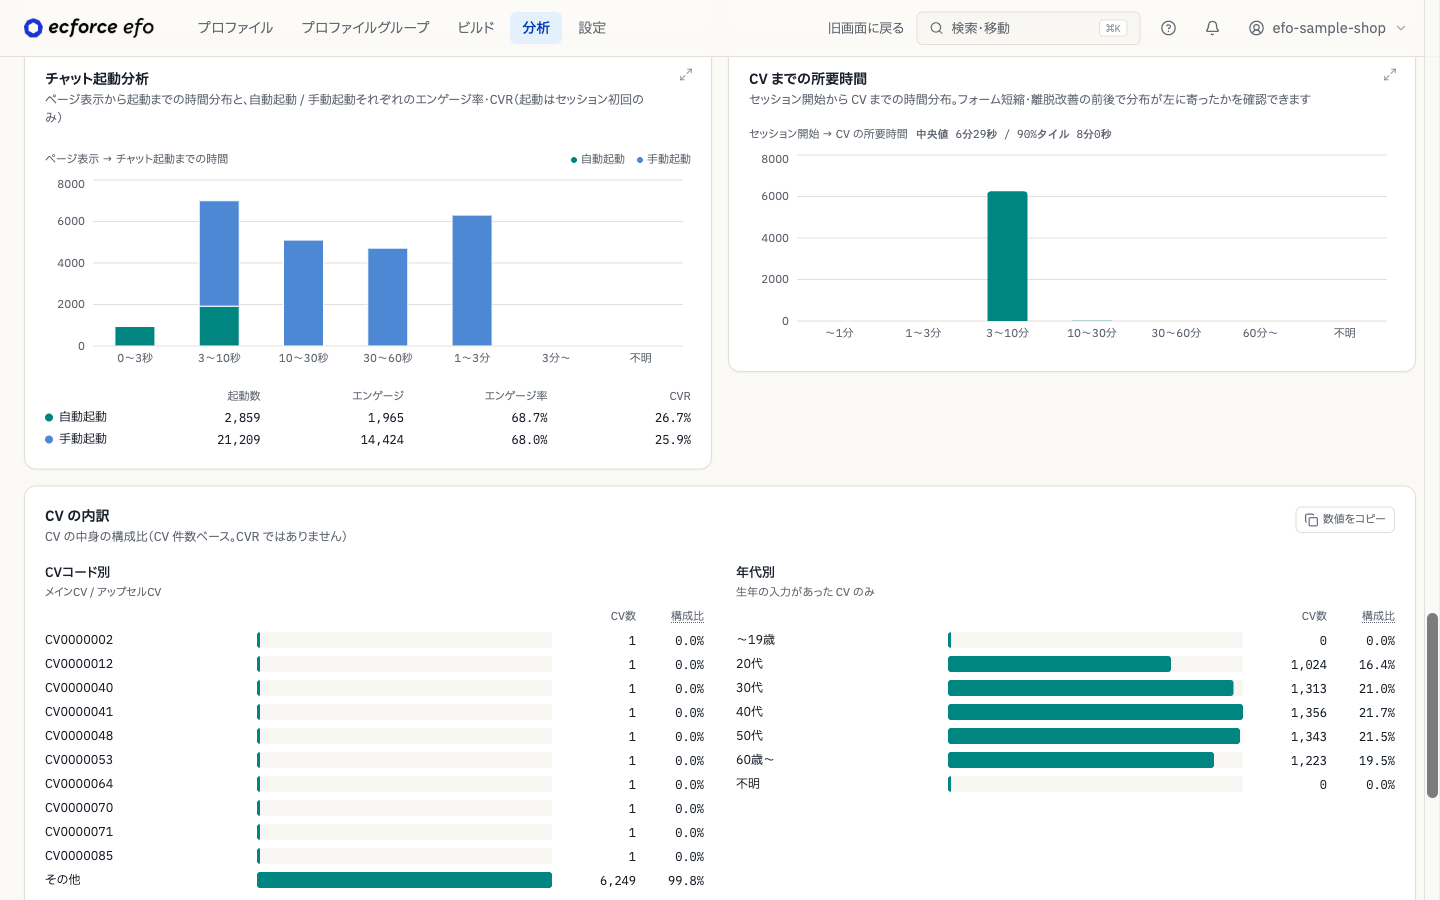
Task: Click the 1〜3分 bar in chat chart
Action: [x=472, y=281]
